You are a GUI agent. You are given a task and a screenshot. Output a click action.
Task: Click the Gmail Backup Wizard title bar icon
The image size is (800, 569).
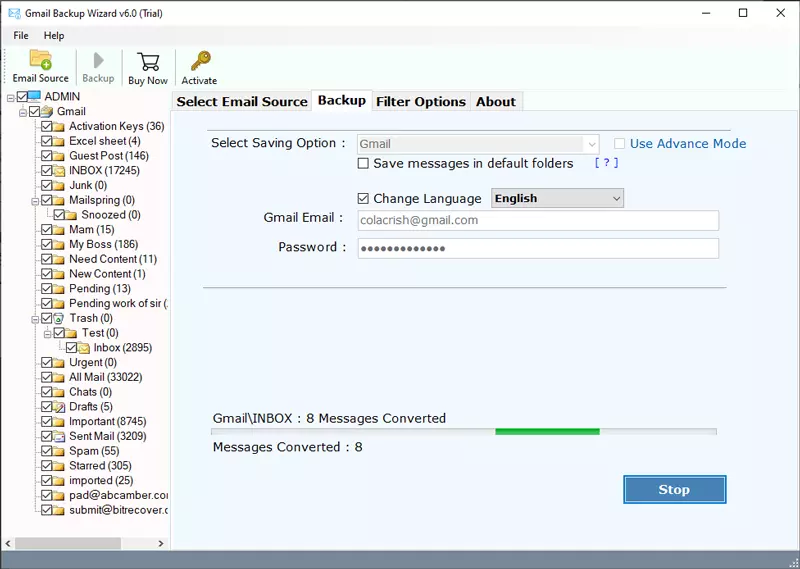pyautogui.click(x=14, y=13)
